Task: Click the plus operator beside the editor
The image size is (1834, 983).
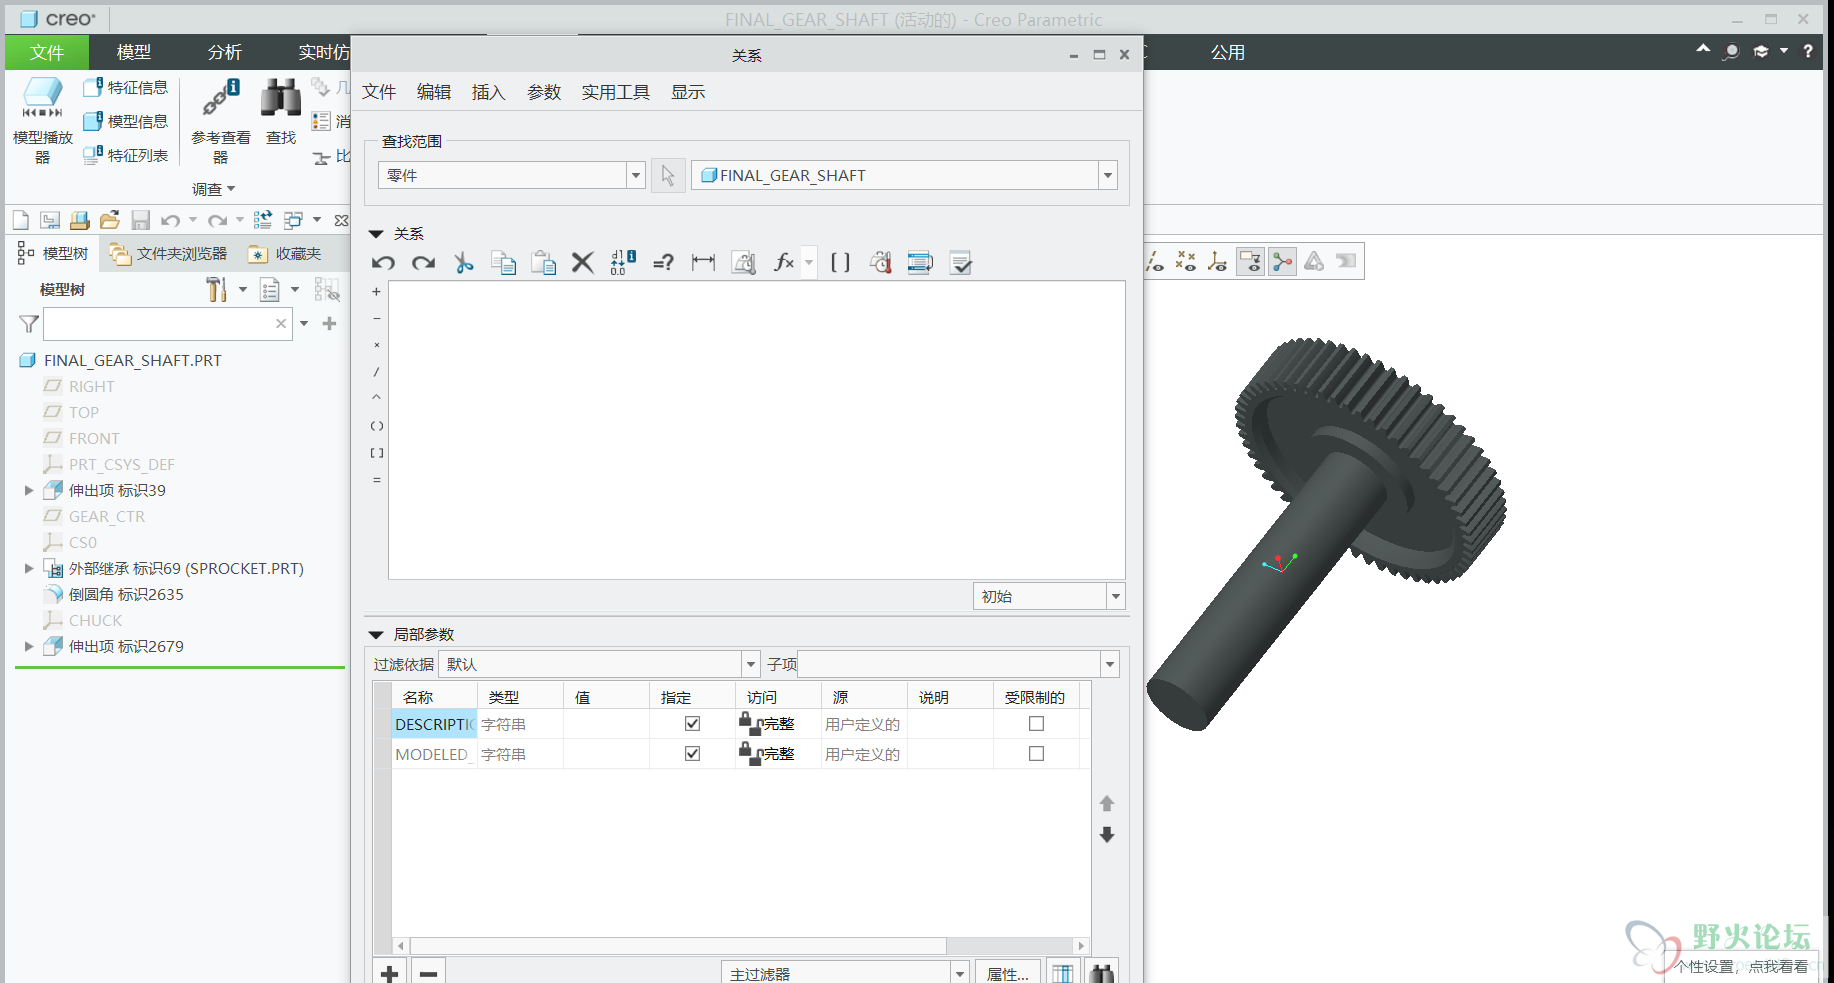Action: click(x=377, y=292)
